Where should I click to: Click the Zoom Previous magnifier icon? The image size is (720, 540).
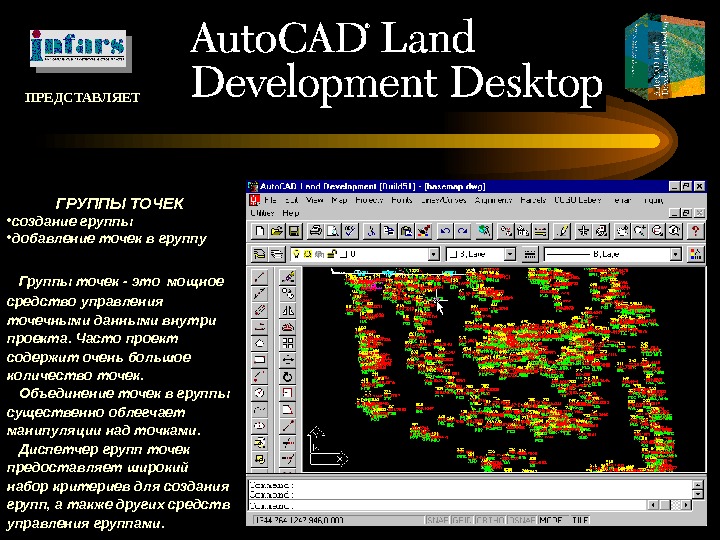pos(674,231)
